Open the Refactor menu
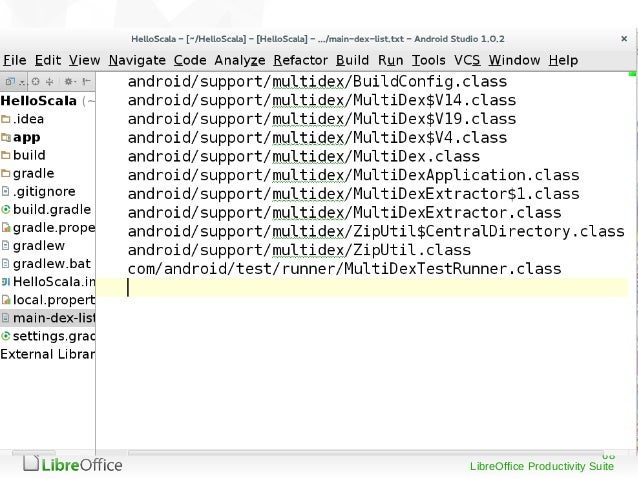 click(x=300, y=60)
